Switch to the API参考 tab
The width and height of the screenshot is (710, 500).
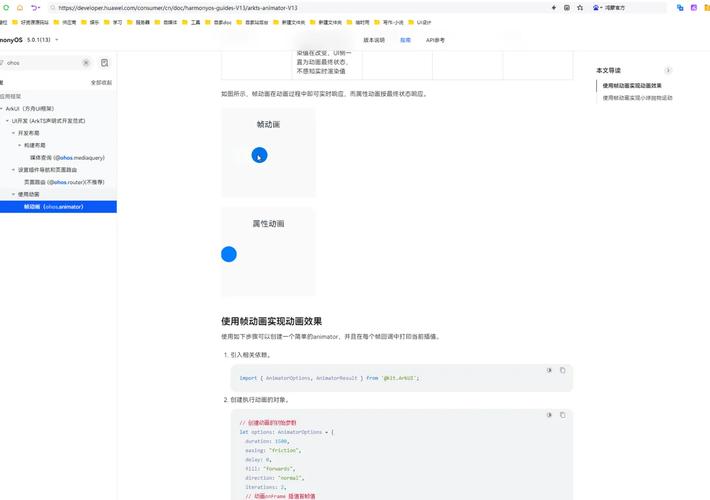(435, 40)
